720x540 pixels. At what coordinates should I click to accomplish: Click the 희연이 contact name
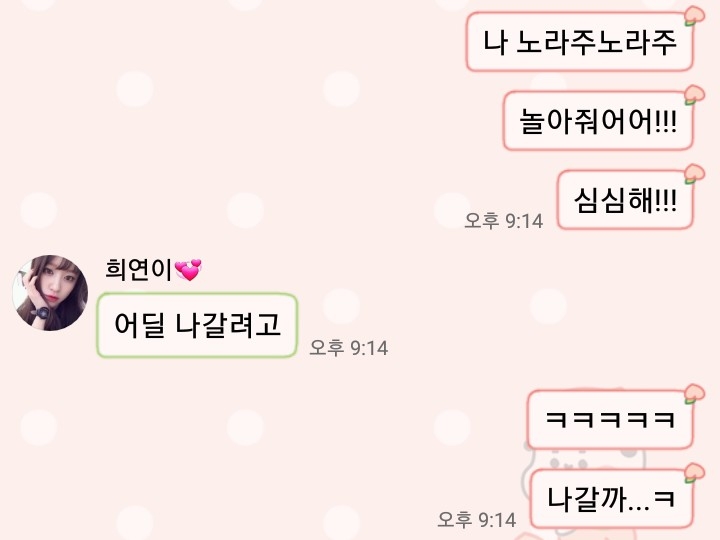pos(139,269)
